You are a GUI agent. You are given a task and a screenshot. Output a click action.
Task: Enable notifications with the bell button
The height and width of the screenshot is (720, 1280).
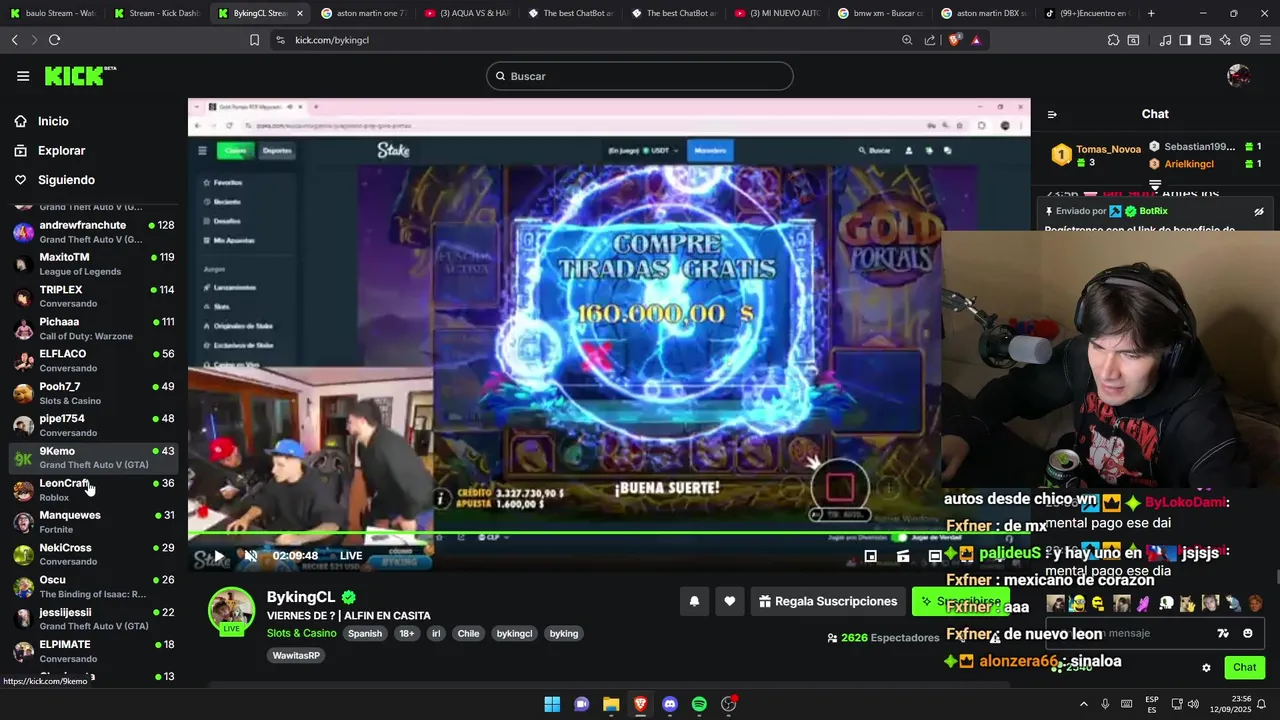694,601
